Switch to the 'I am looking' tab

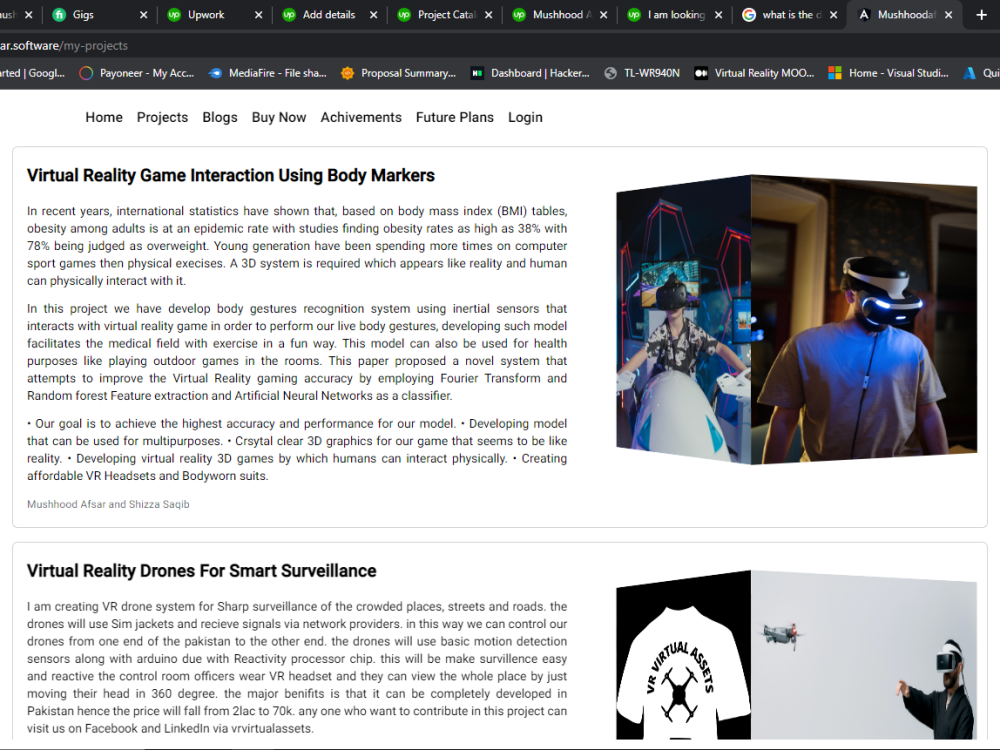[675, 15]
